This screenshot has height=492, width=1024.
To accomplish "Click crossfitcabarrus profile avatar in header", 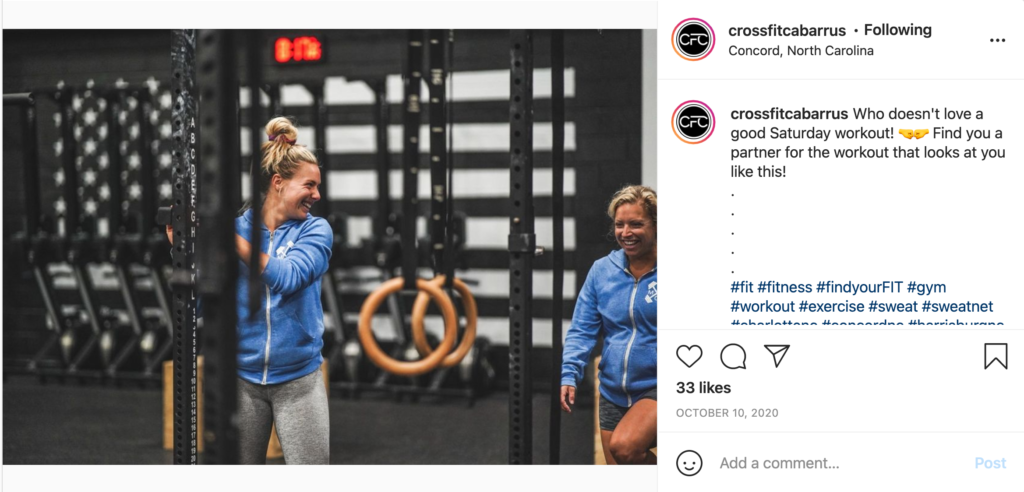I will [693, 39].
